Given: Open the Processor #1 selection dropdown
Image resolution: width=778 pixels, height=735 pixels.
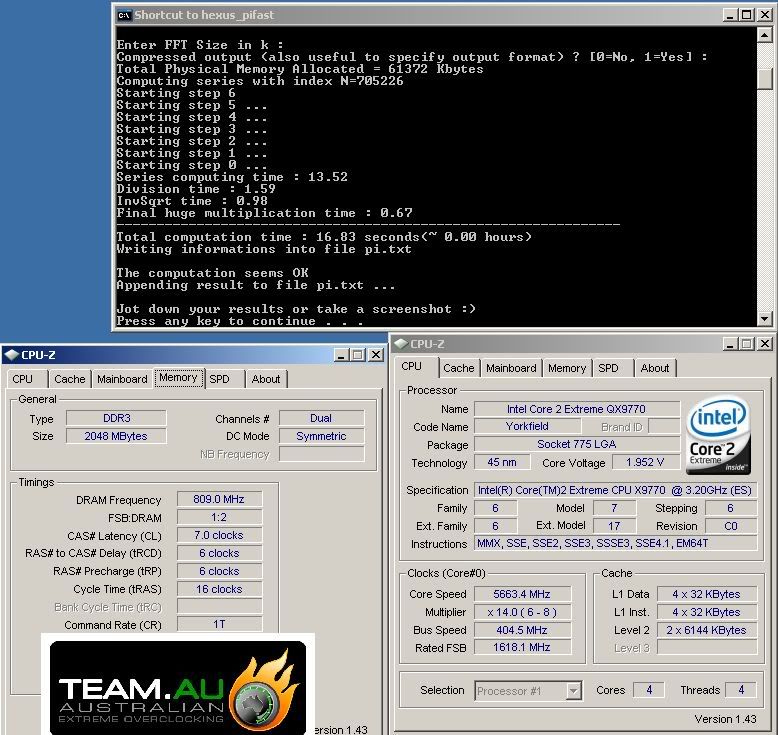Looking at the screenshot, I should 573,690.
